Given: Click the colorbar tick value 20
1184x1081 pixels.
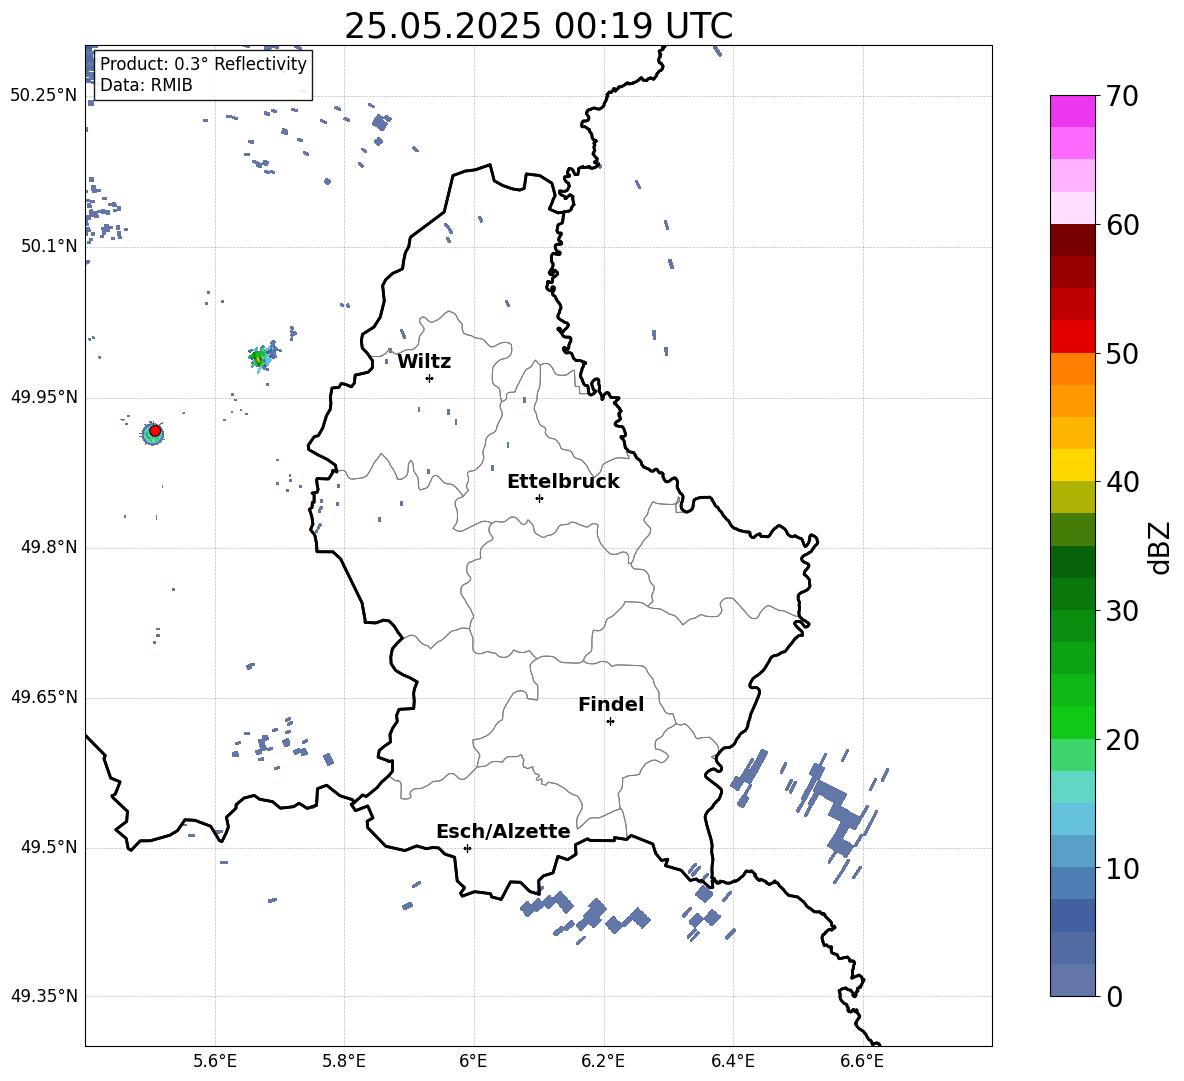Looking at the screenshot, I should (1122, 740).
